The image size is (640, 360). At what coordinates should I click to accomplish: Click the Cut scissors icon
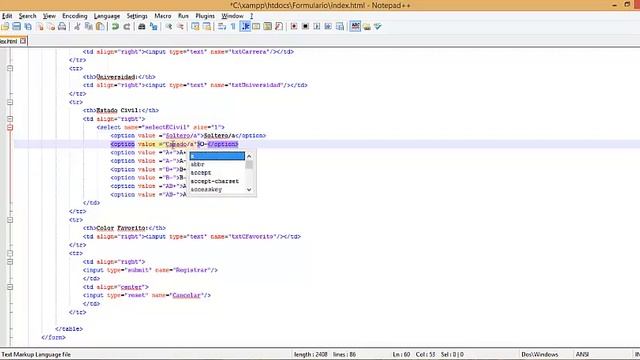click(77, 27)
